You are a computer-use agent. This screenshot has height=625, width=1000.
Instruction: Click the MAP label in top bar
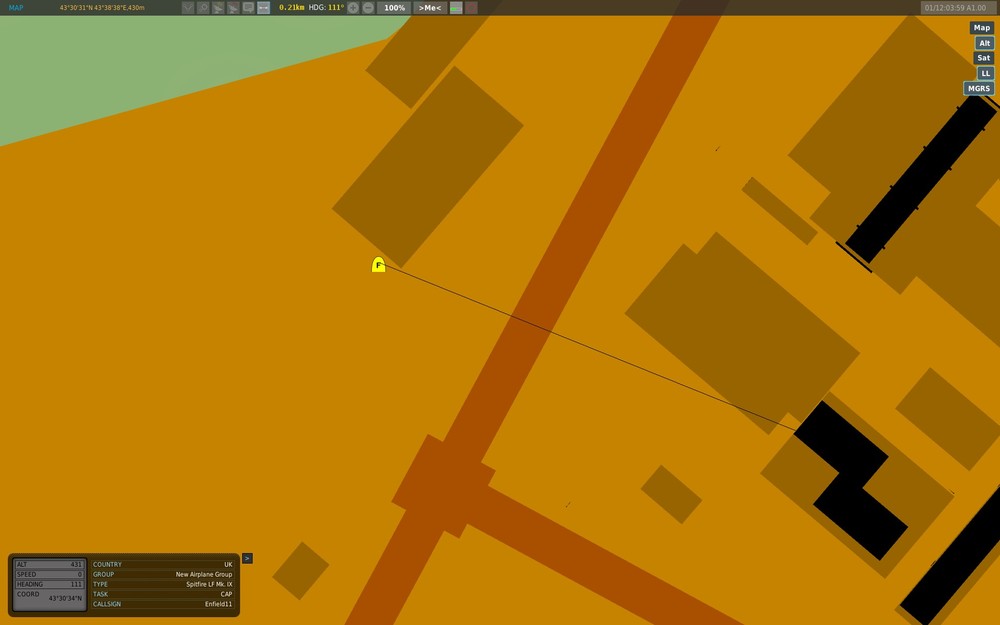click(x=16, y=8)
